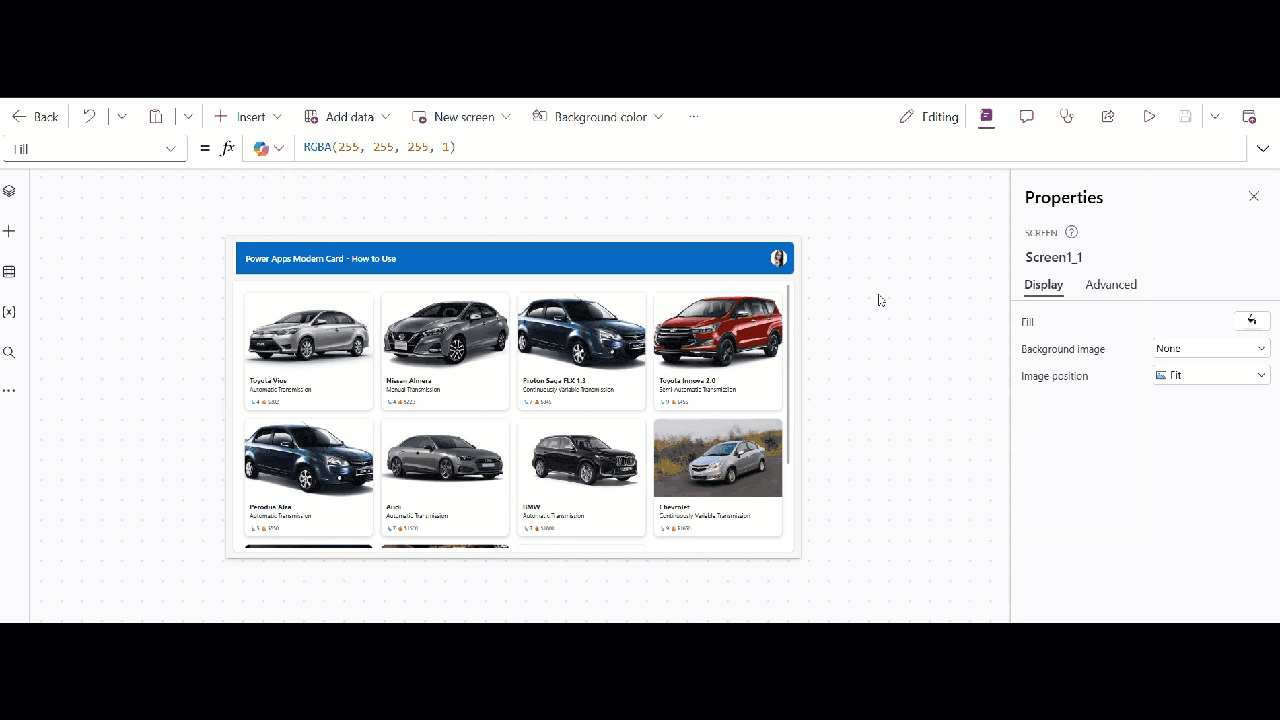Click the Fill color picker swatch

point(1252,321)
